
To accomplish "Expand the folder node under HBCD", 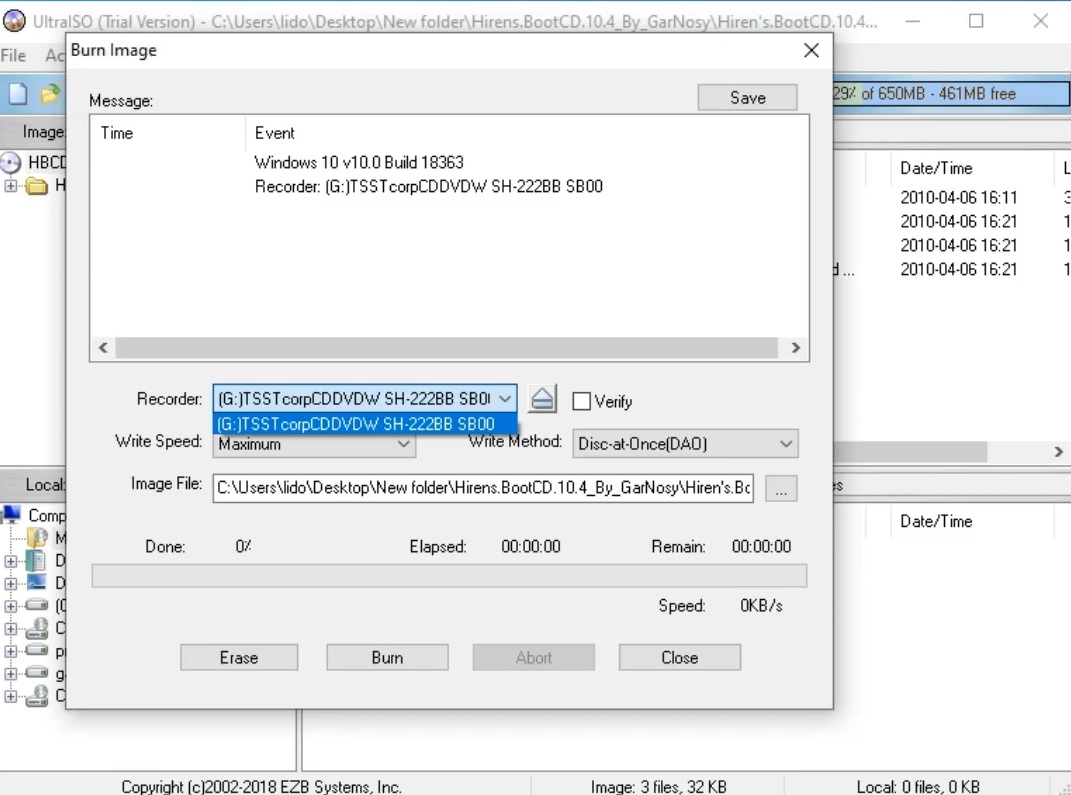I will click(x=10, y=186).
